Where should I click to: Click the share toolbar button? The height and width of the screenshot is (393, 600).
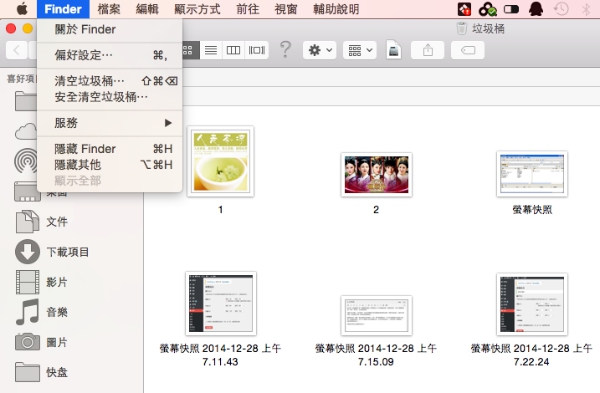click(427, 50)
